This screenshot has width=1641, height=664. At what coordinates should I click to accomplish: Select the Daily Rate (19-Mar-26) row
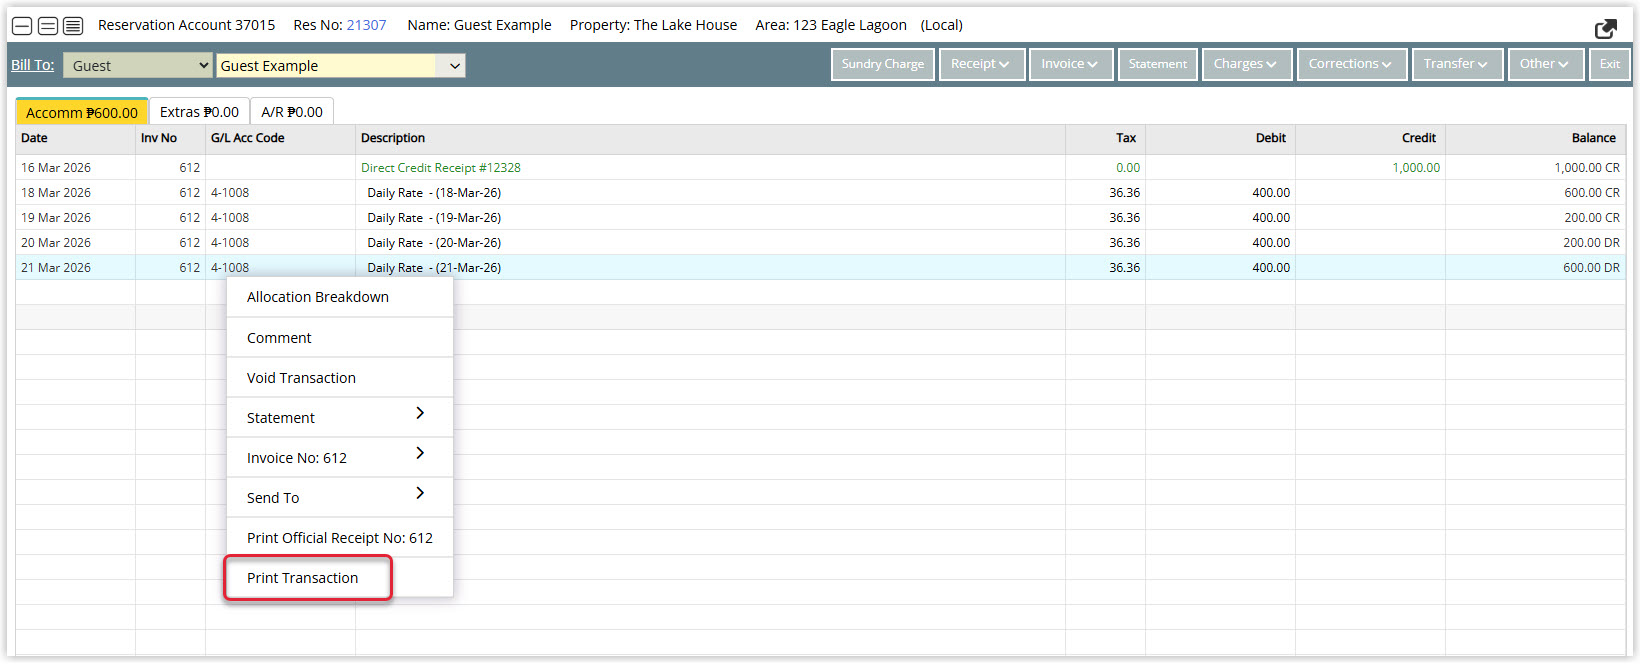coord(821,218)
